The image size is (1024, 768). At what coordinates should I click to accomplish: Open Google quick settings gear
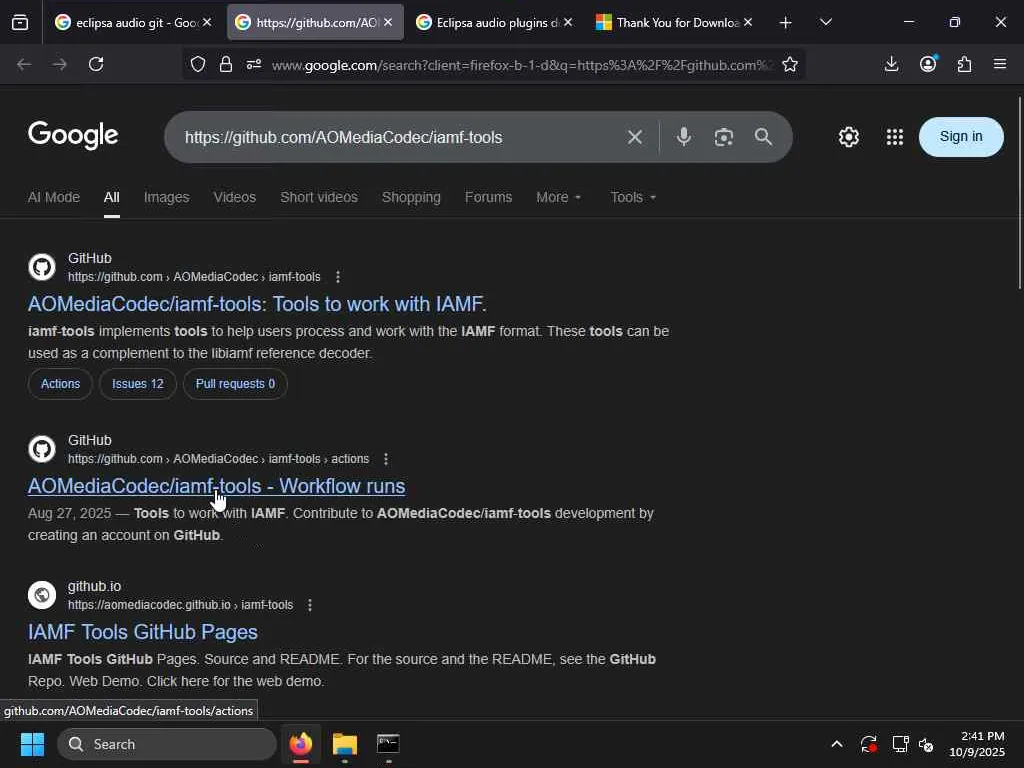coord(848,137)
